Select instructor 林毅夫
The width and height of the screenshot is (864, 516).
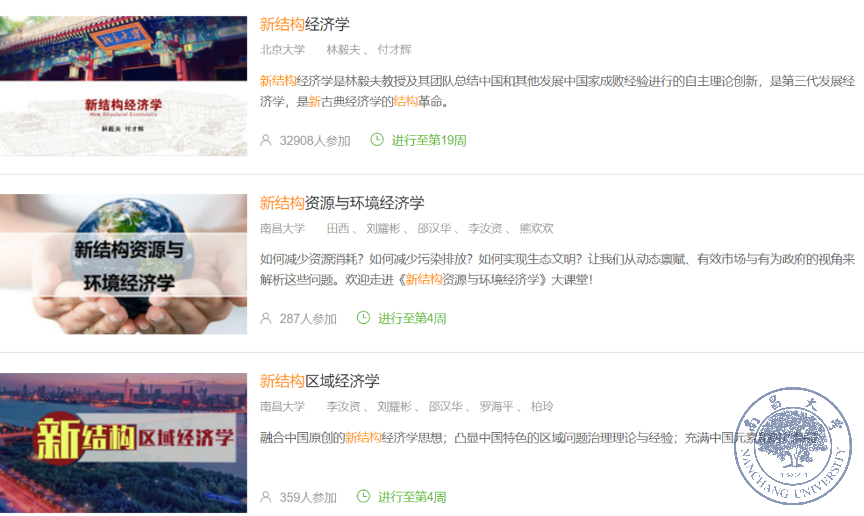[343, 50]
